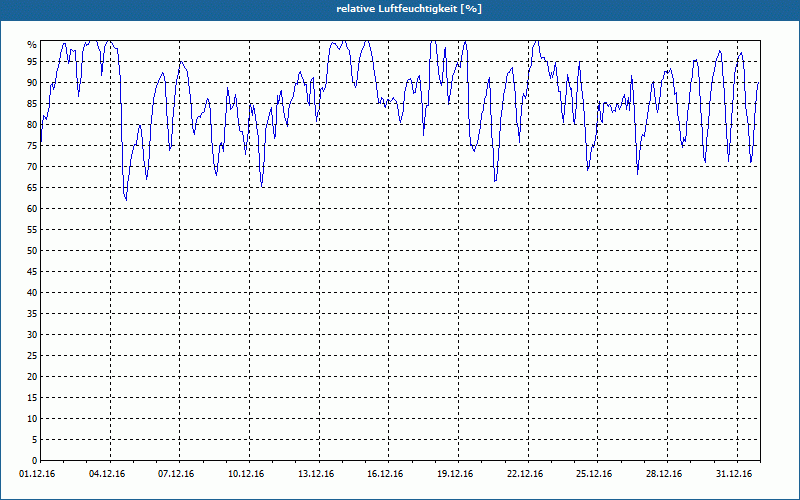Click the '%' unit label on y-axis

coord(32,45)
